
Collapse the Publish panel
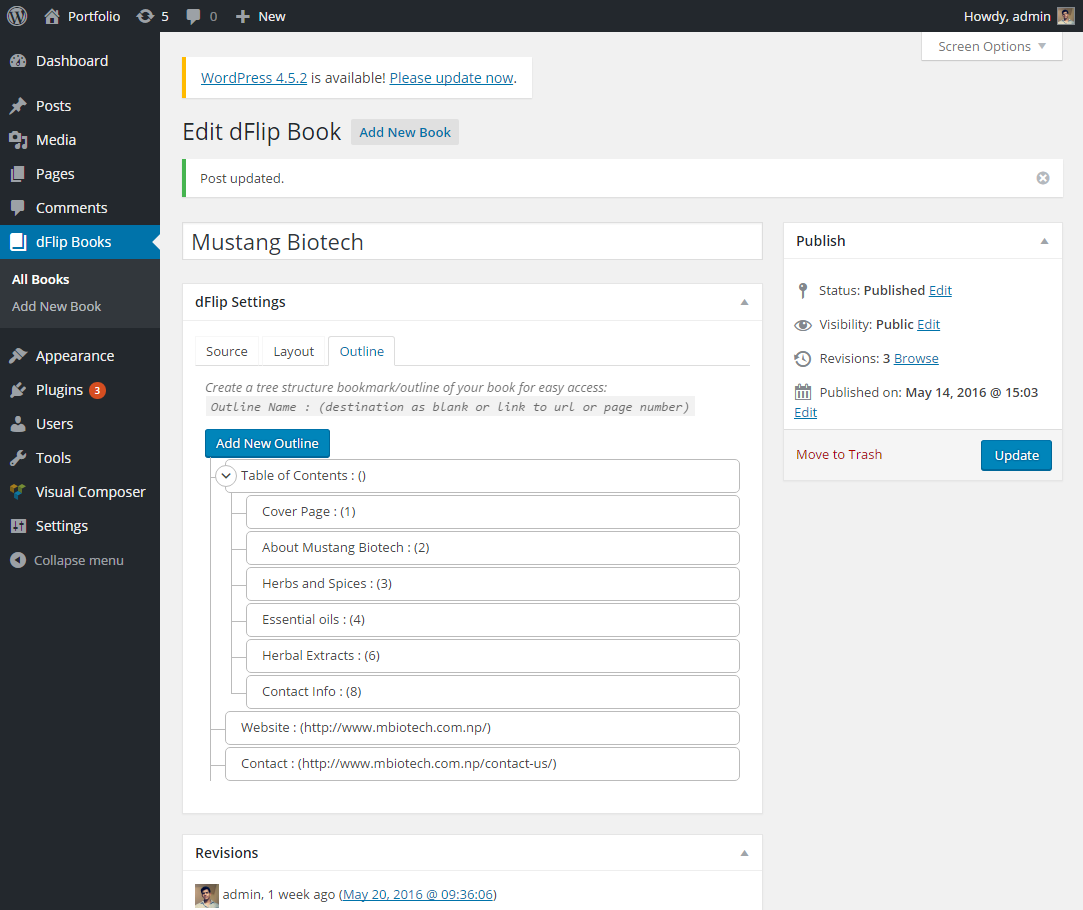tap(1043, 241)
